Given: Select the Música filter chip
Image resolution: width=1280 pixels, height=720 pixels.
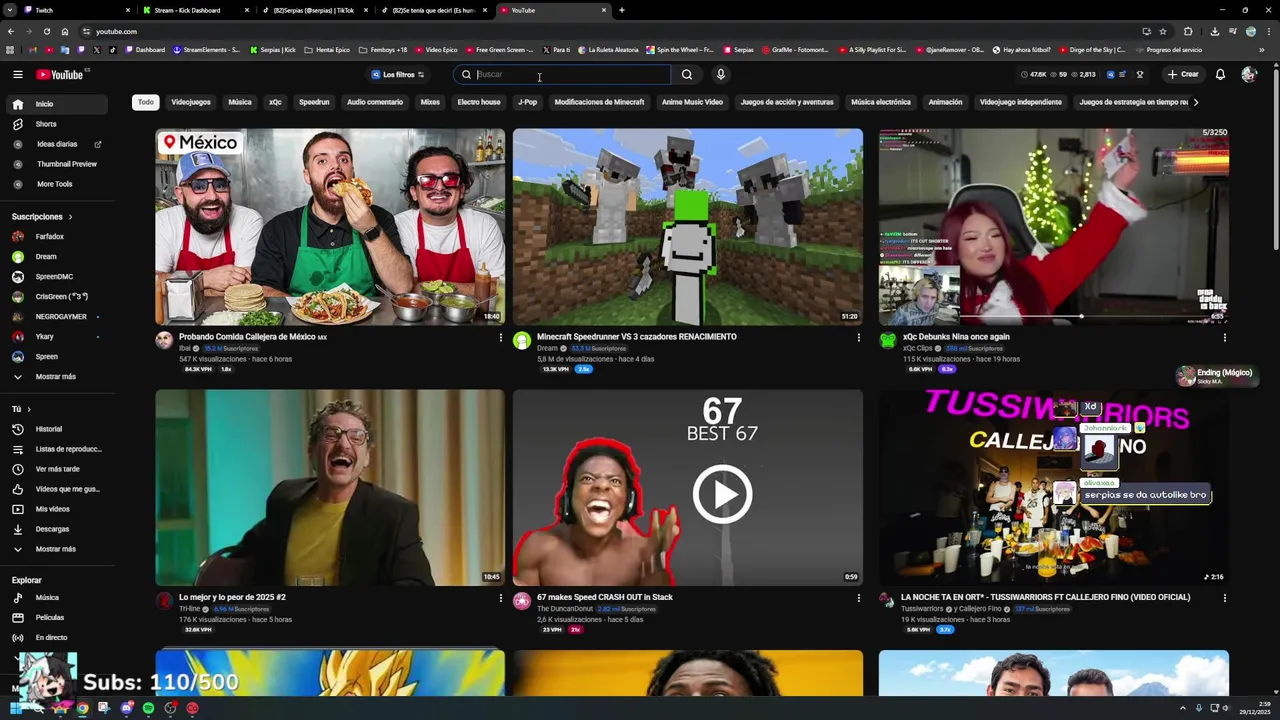Looking at the screenshot, I should click(x=240, y=102).
